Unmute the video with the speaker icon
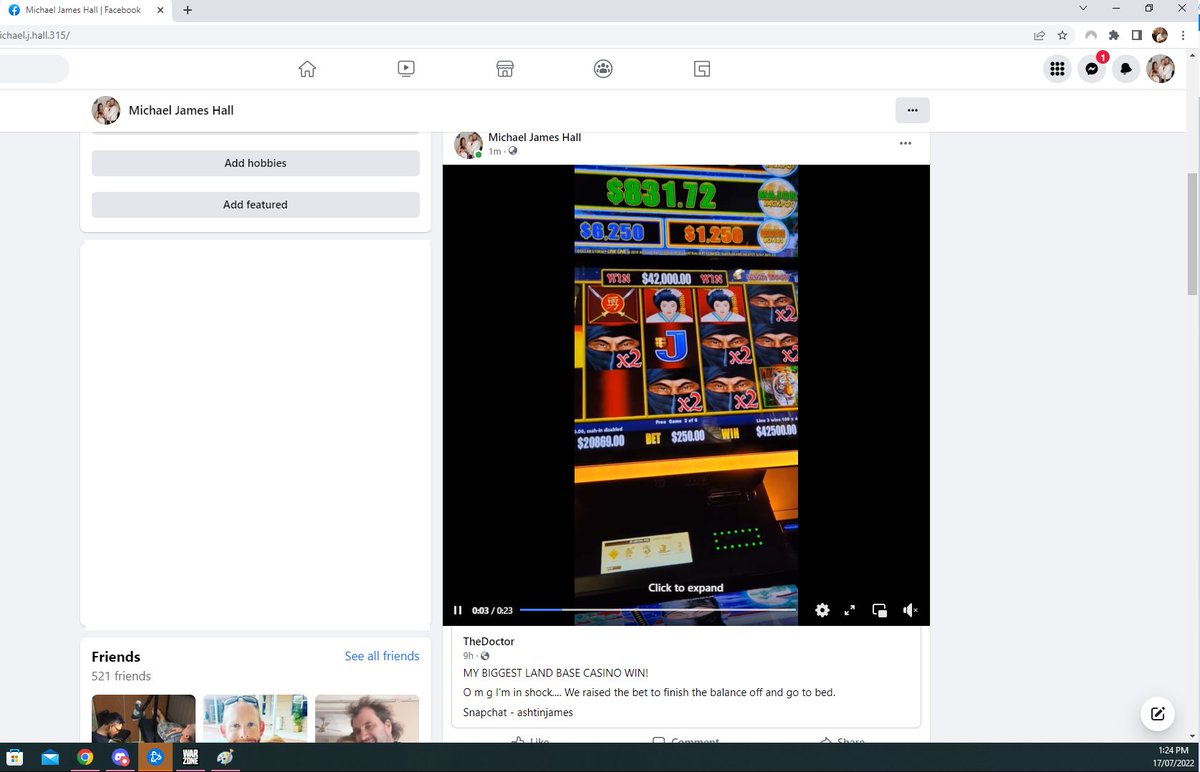This screenshot has height=772, width=1200. pyautogui.click(x=910, y=610)
